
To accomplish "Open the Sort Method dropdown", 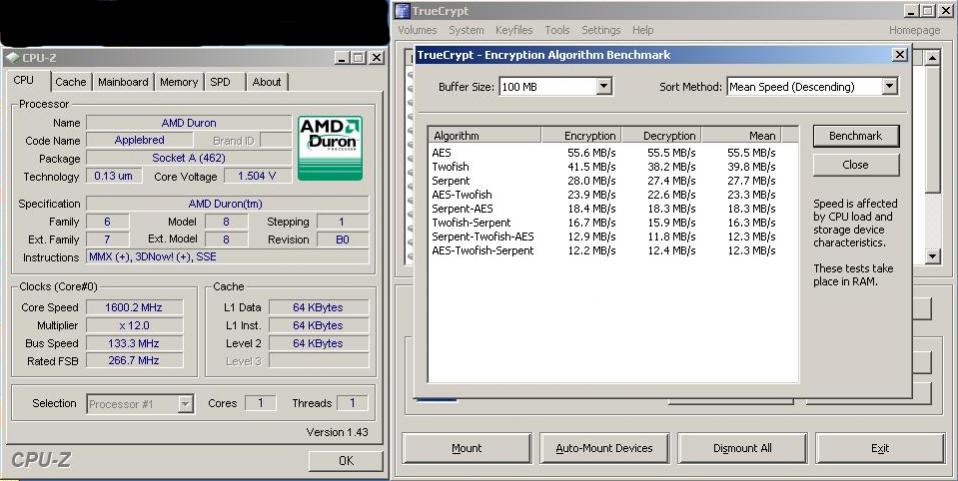I will click(x=890, y=87).
